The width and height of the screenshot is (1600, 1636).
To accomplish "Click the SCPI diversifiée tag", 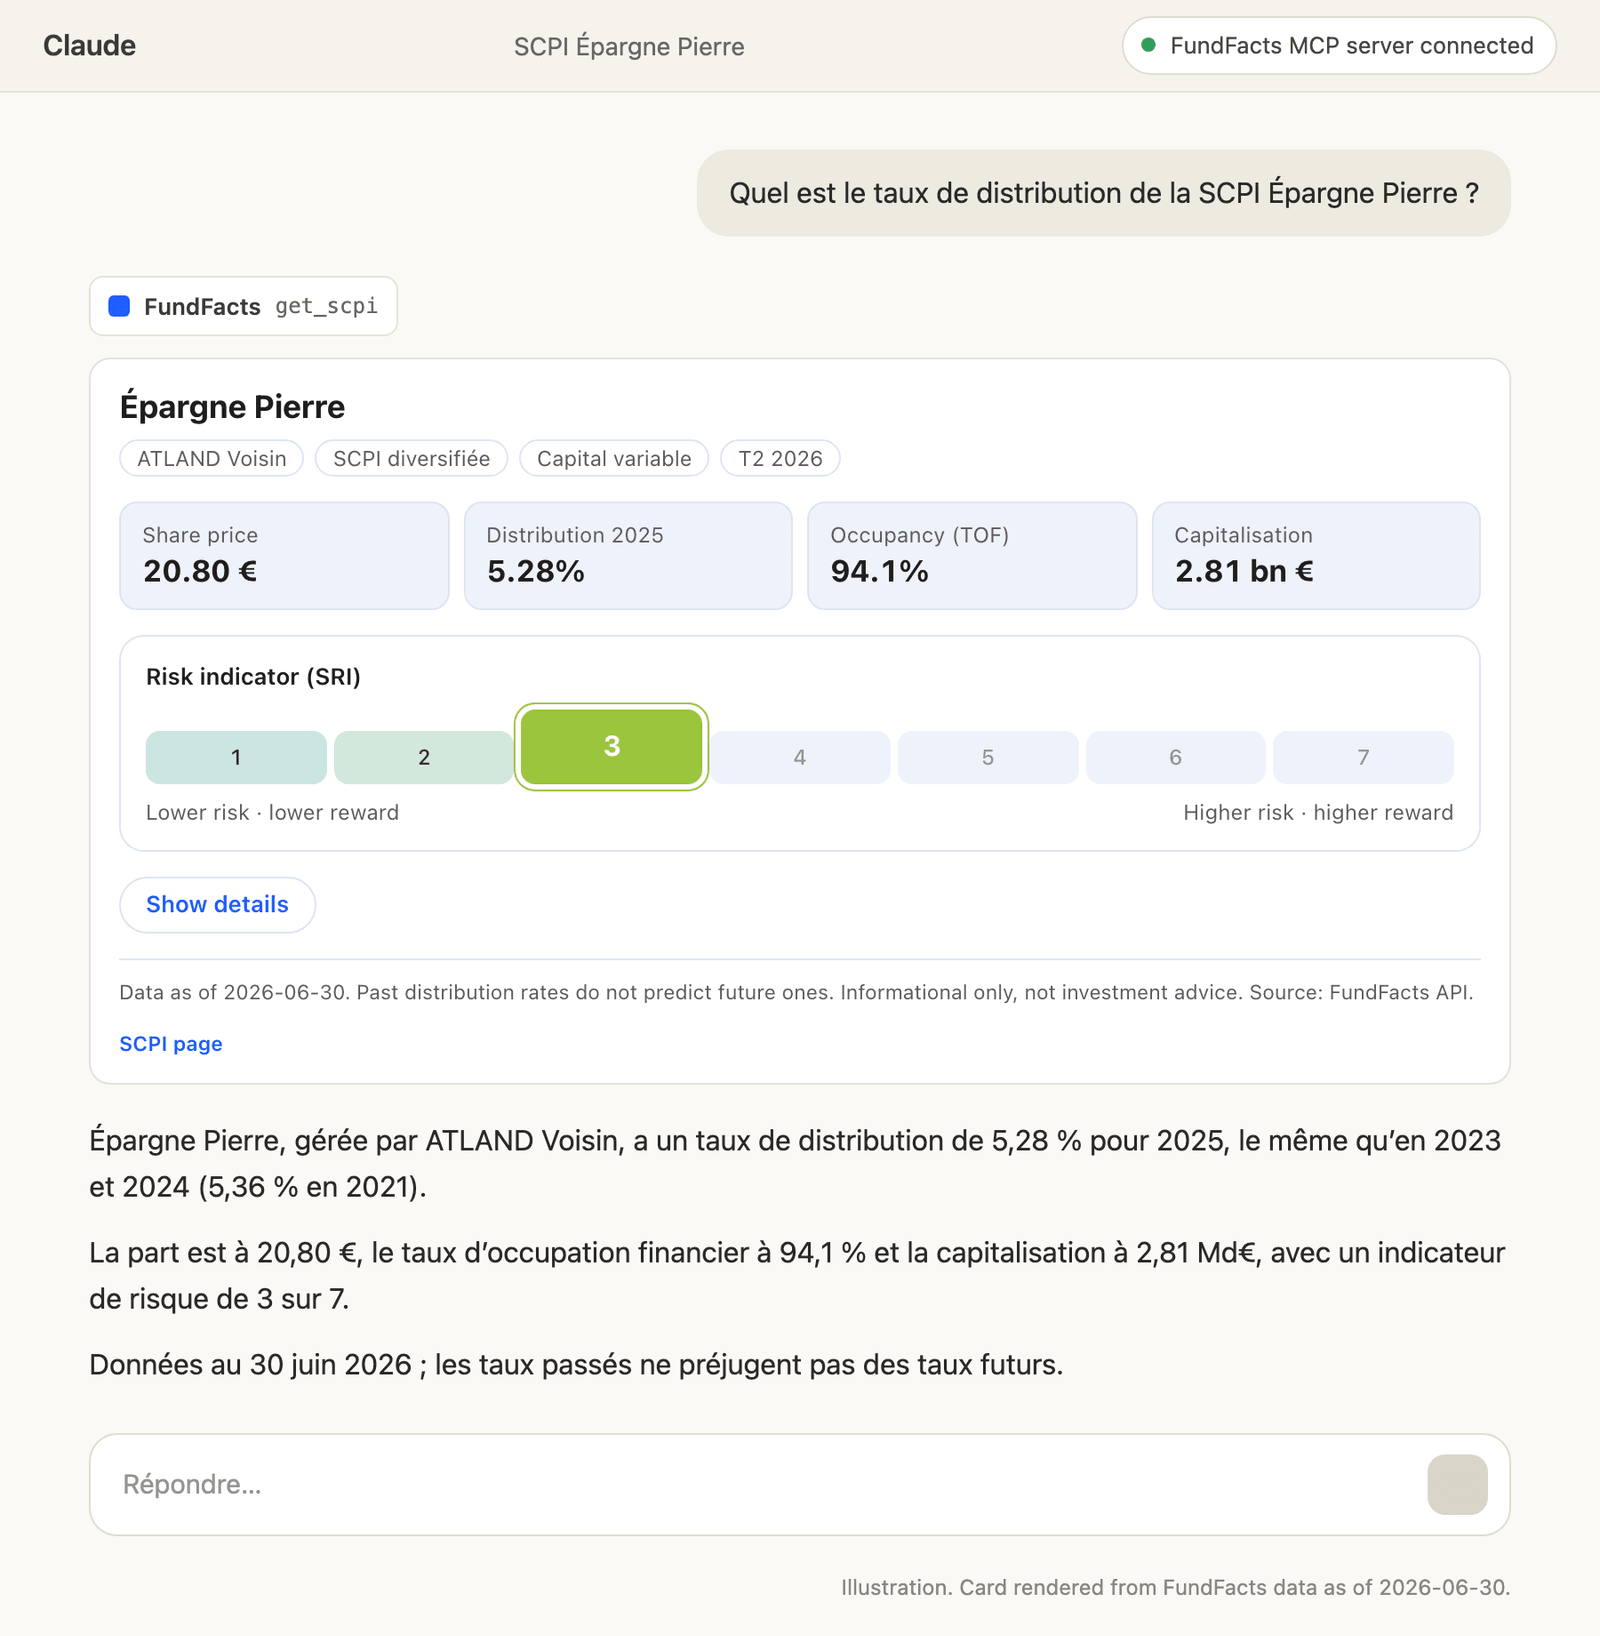I will [x=412, y=459].
